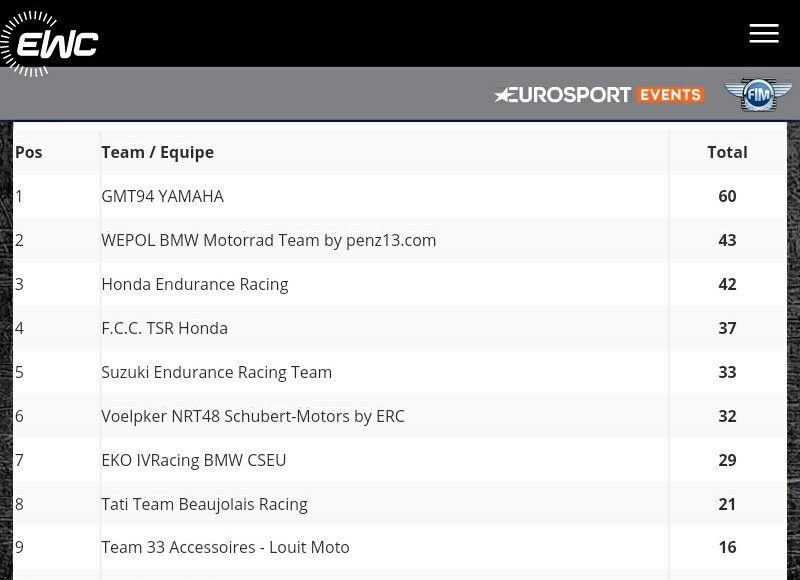
Task: Click the 37 points total cell
Action: coord(727,329)
